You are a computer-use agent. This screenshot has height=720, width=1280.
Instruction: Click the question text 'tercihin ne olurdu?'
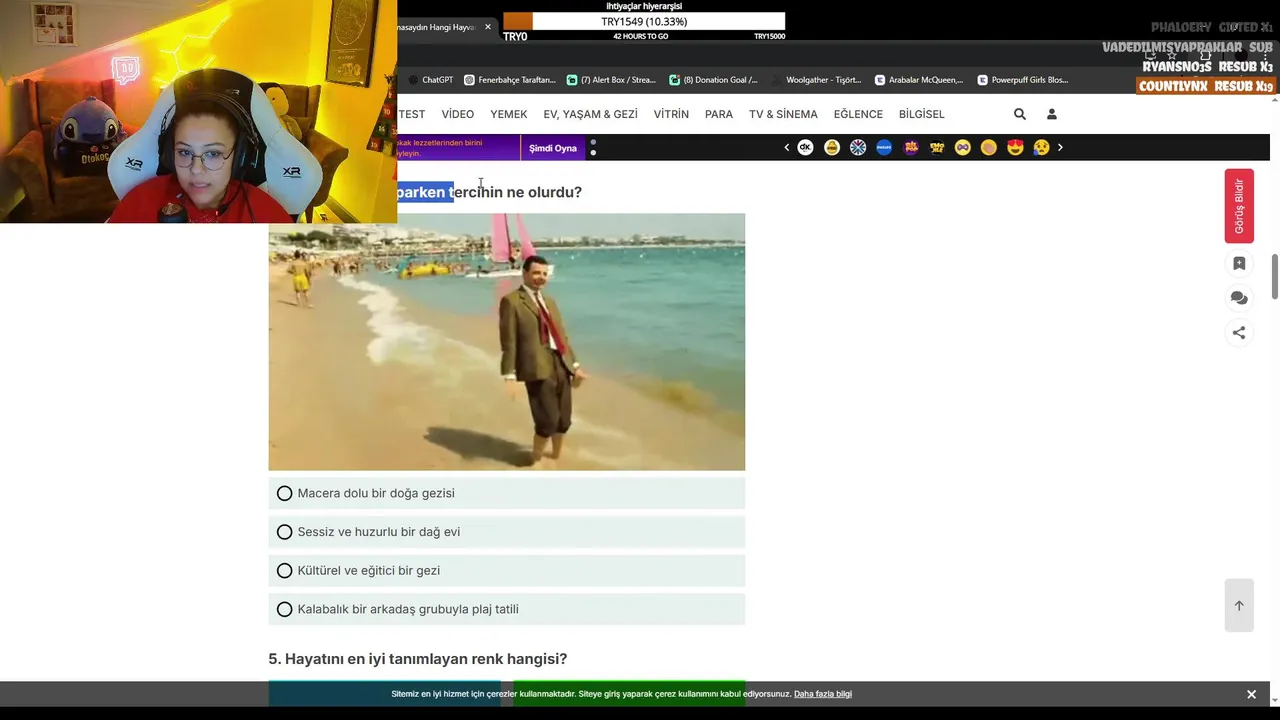pos(517,192)
